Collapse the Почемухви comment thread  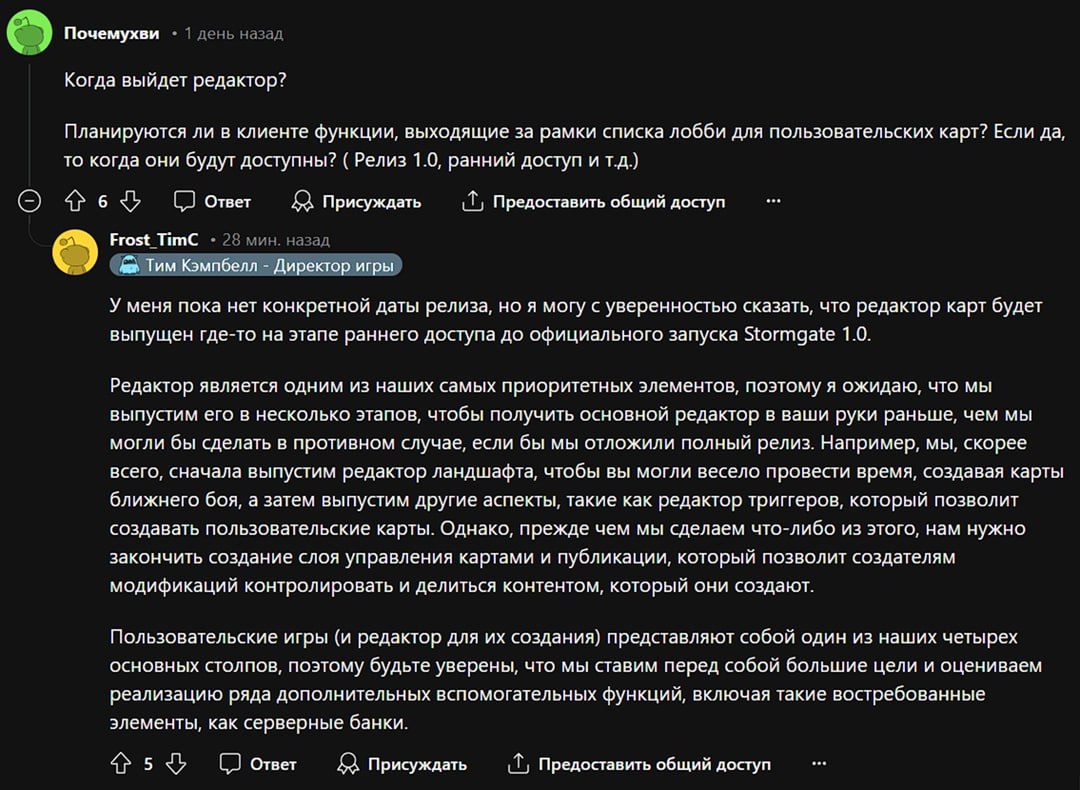[29, 201]
